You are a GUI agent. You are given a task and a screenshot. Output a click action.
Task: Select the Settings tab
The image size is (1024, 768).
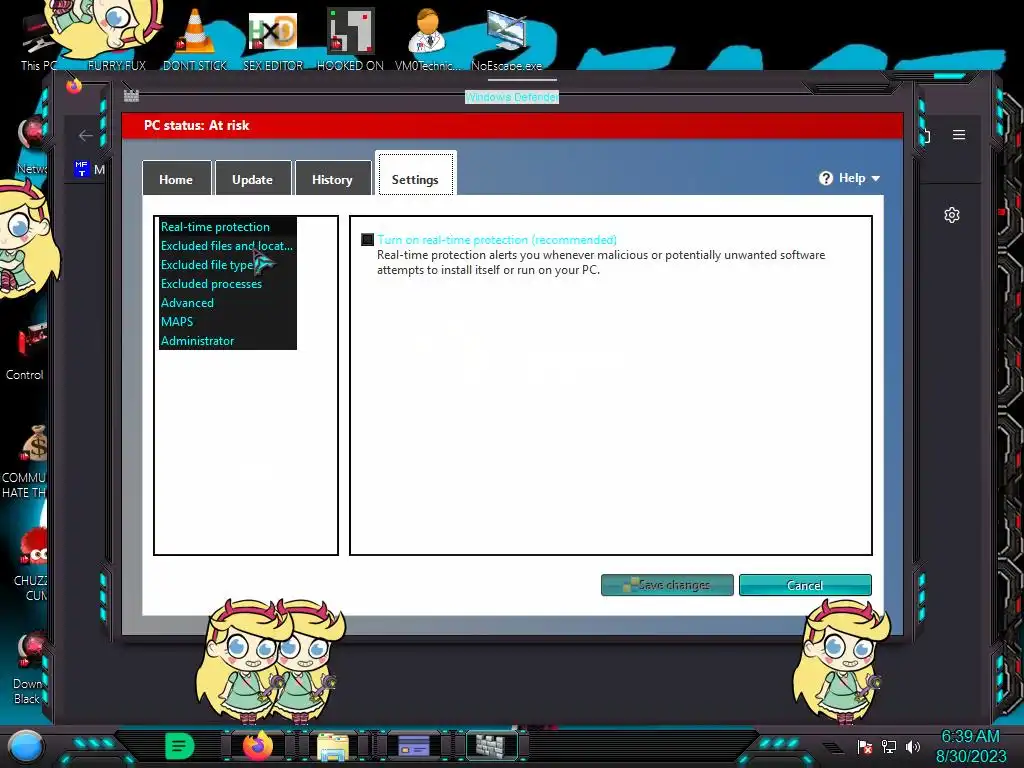[x=415, y=175]
